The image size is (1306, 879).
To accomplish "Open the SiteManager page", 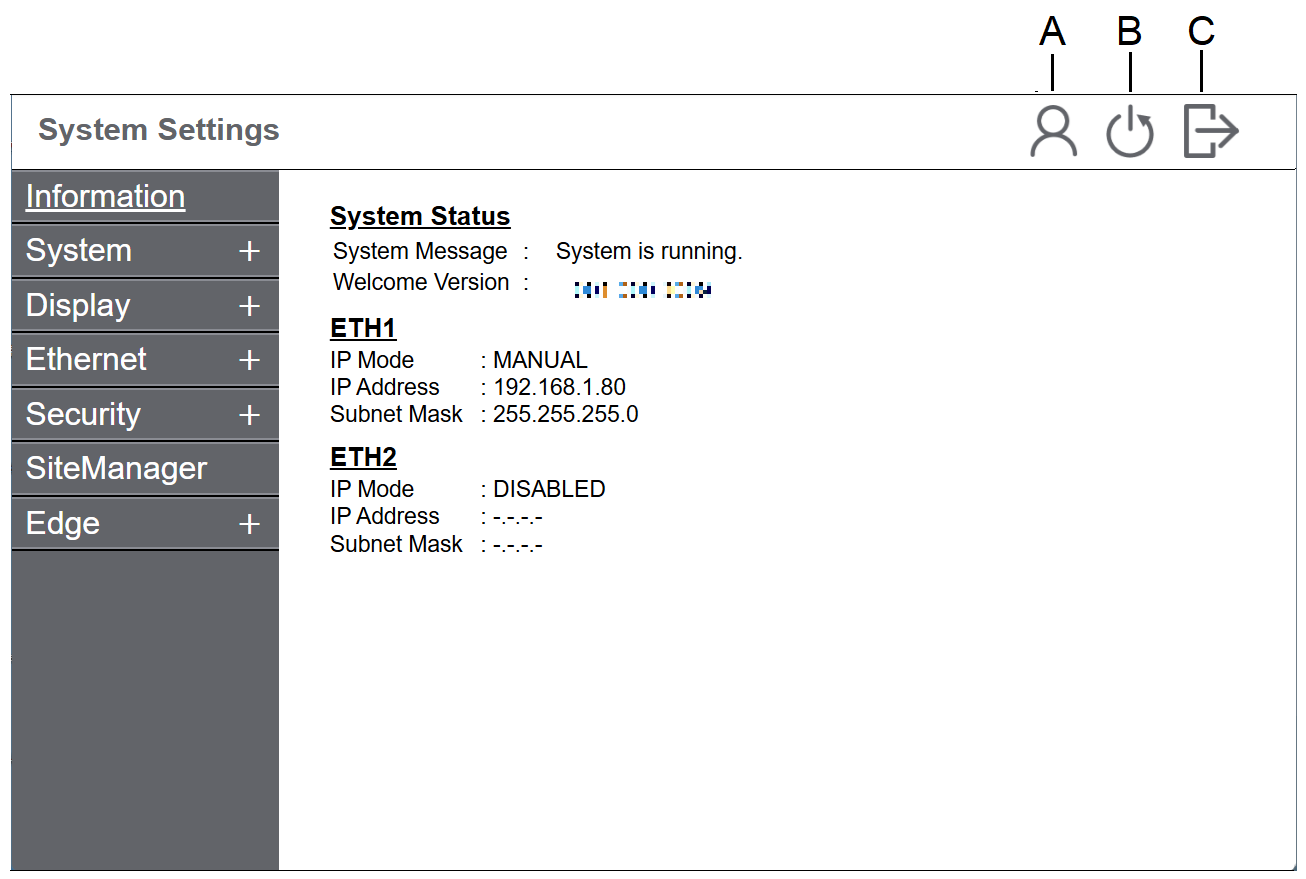I will click(116, 468).
